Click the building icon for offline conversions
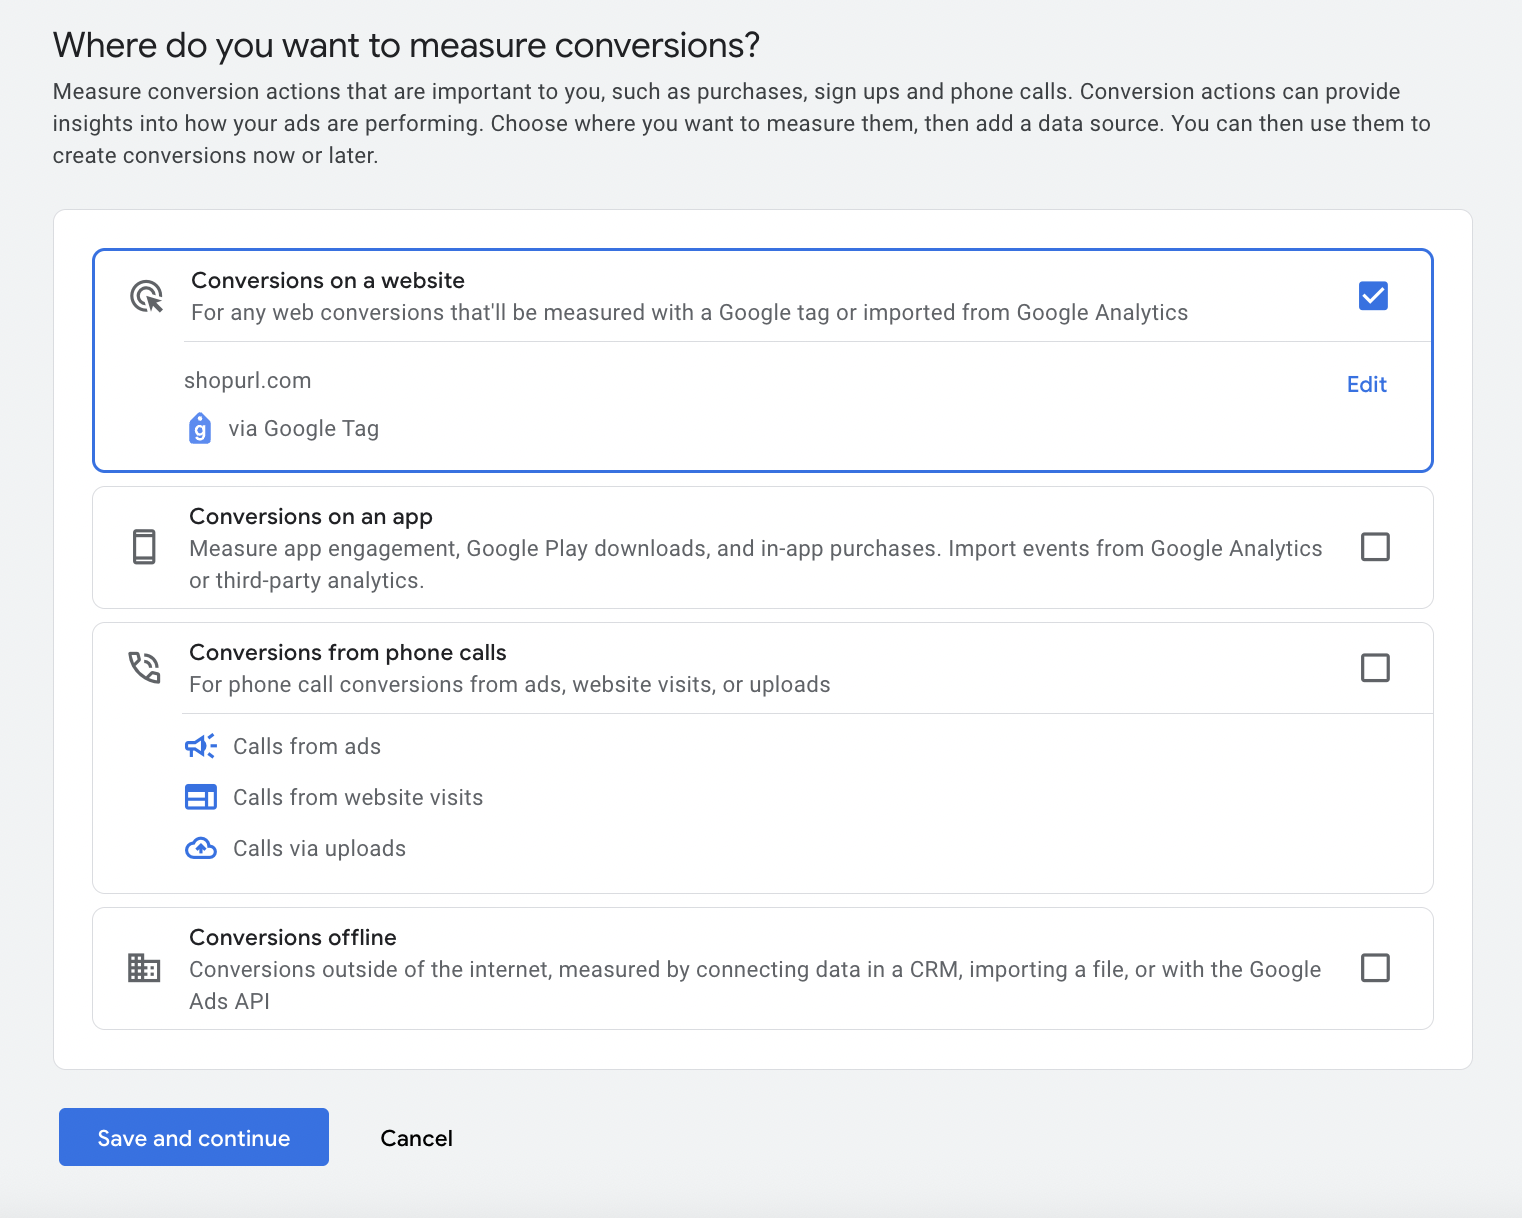Viewport: 1522px width, 1218px height. (x=145, y=968)
